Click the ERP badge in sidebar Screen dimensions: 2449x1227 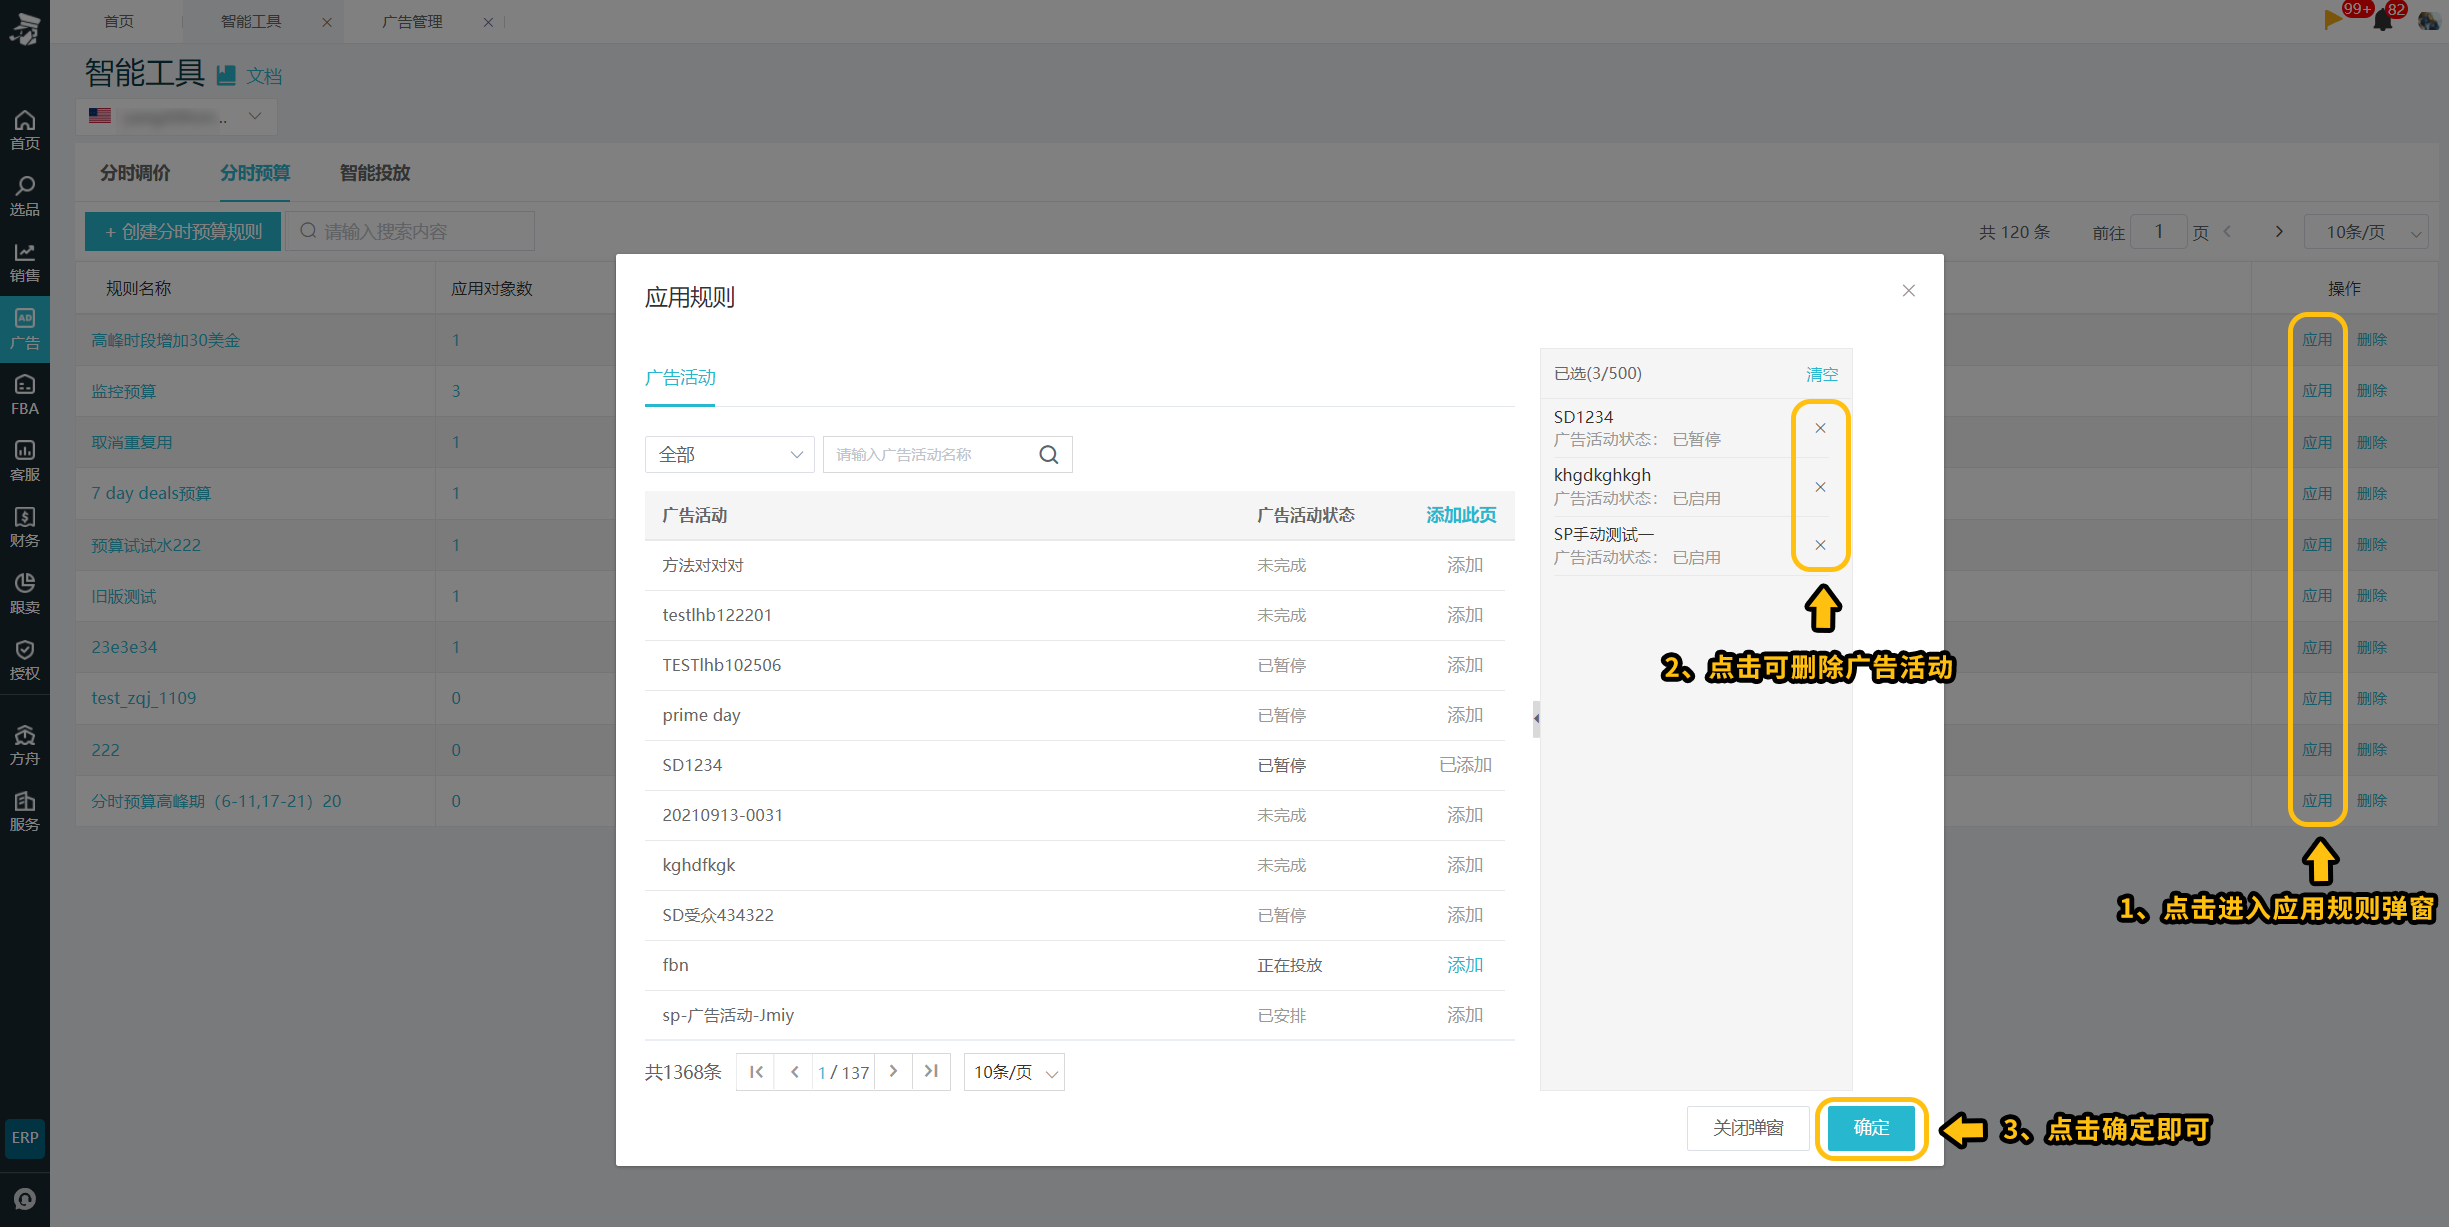point(25,1138)
